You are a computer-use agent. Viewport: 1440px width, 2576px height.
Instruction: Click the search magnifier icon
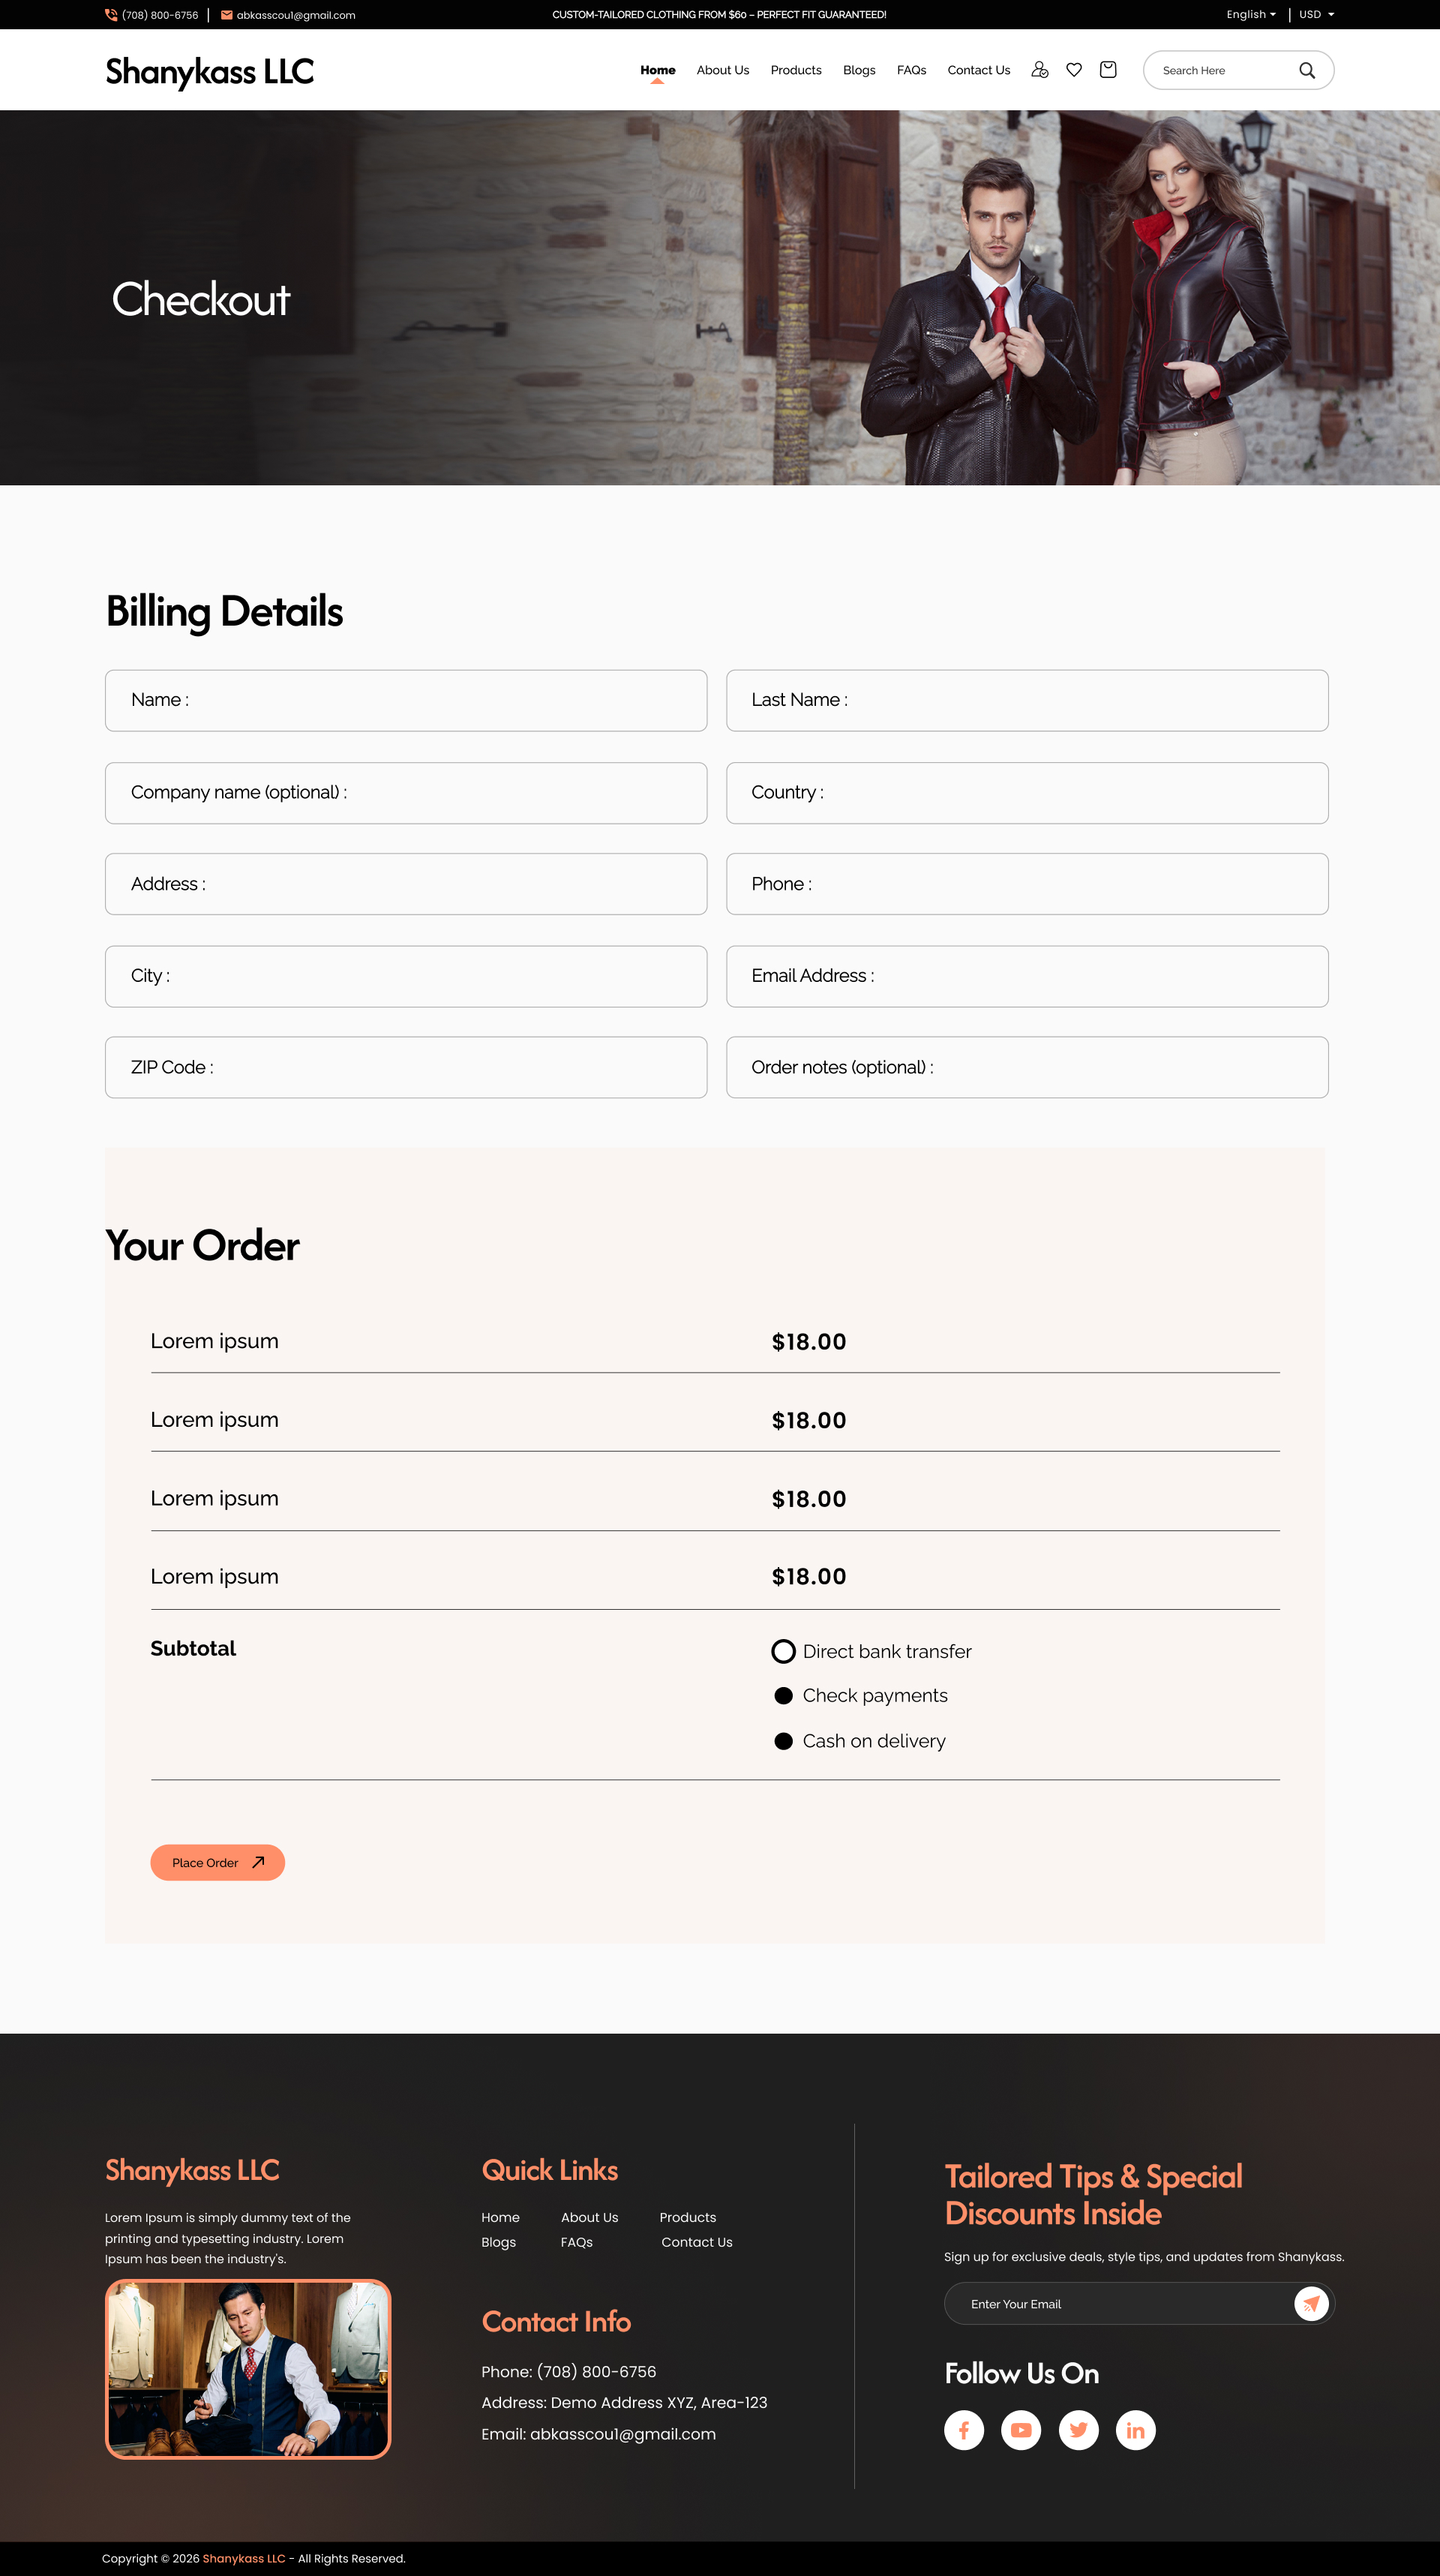click(1307, 71)
